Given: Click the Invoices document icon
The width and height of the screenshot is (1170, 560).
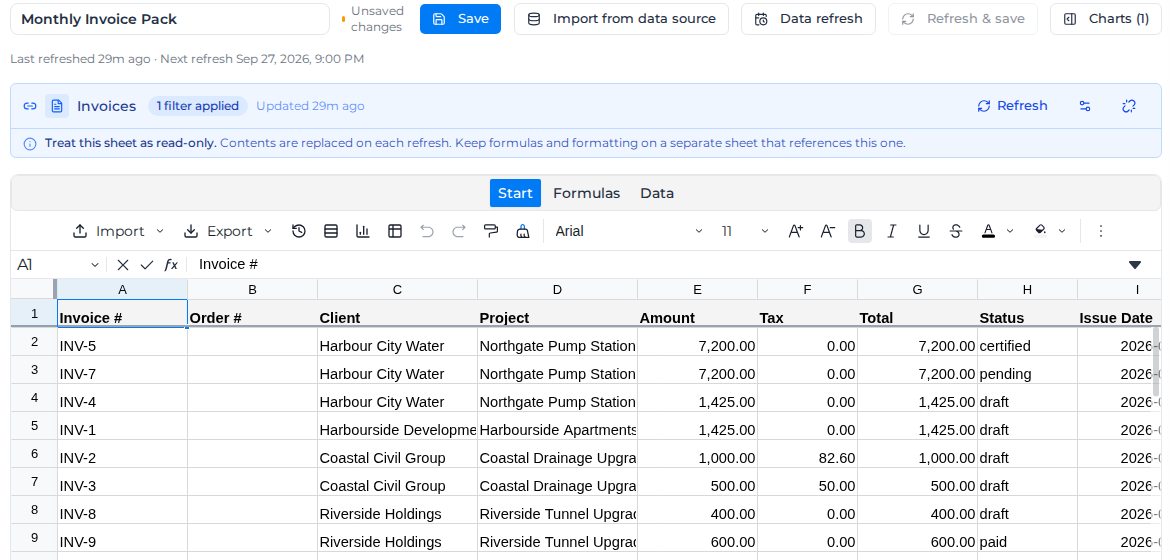Looking at the screenshot, I should (x=57, y=106).
